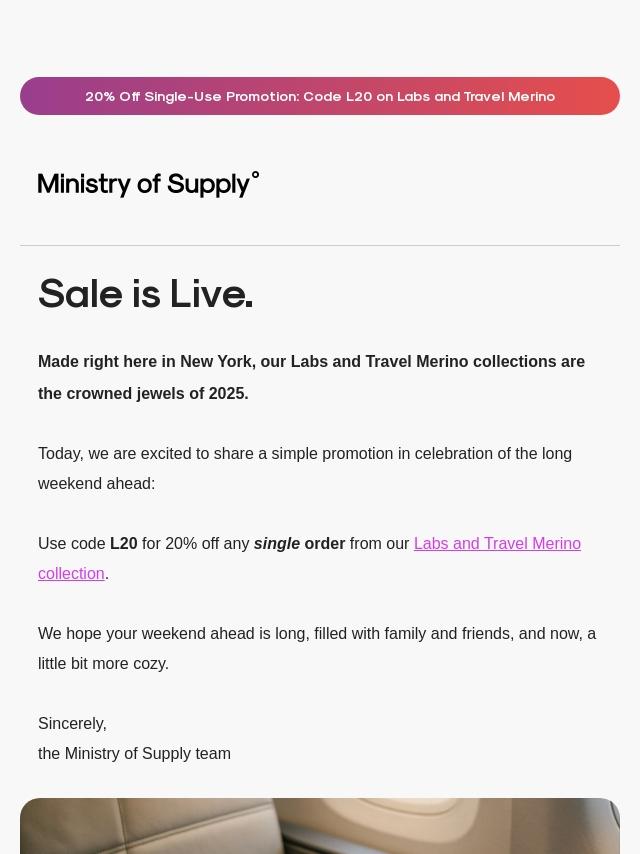Viewport: 640px width, 854px height.
Task: Click "little bit more cozy." text
Action: (103, 664)
